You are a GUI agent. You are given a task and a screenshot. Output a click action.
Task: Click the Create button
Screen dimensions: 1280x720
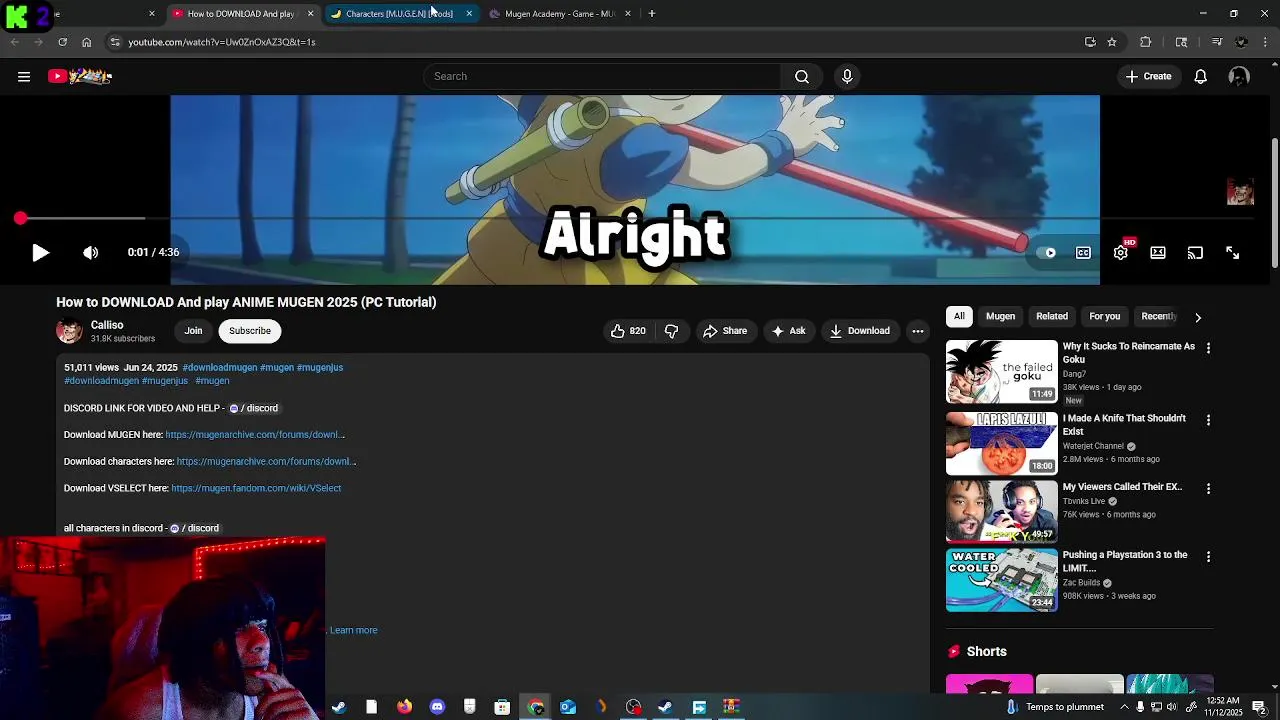(1148, 76)
